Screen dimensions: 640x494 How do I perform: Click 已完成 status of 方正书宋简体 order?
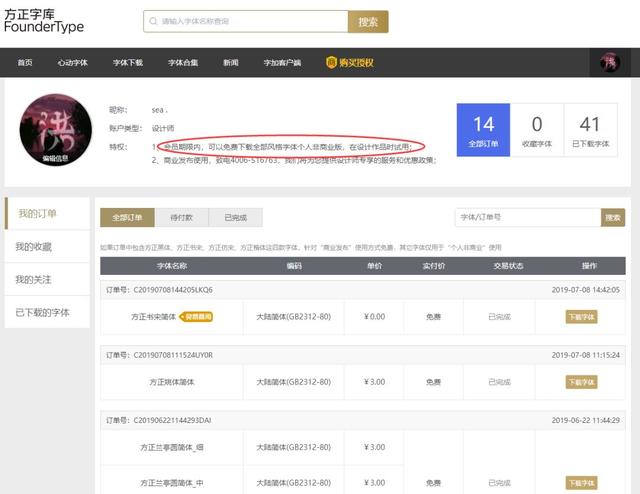pos(500,317)
